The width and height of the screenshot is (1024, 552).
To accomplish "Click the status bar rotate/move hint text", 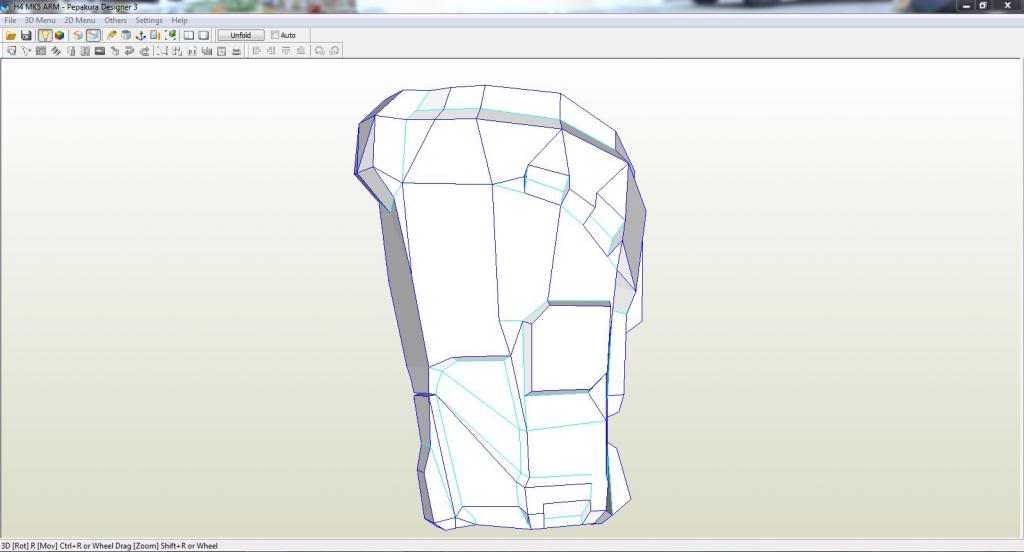I will 109,546.
